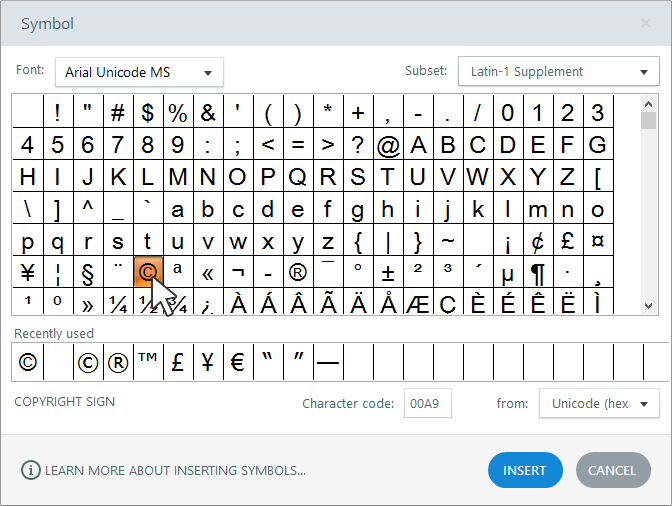Pick the yen sign in Recently used
This screenshot has height=506, width=672.
207,363
